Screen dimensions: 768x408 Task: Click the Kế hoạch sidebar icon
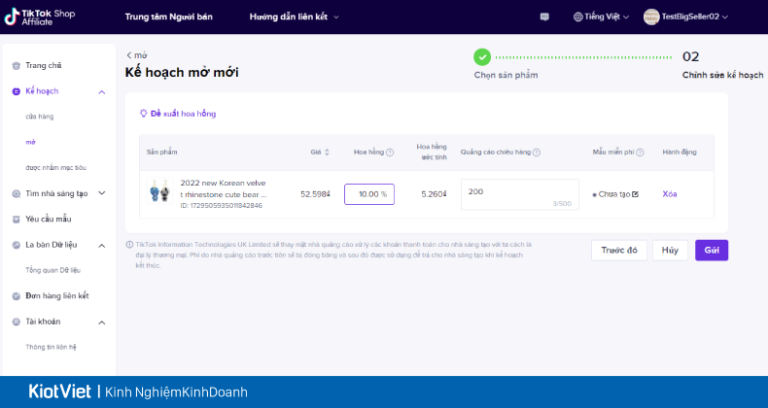pos(16,91)
